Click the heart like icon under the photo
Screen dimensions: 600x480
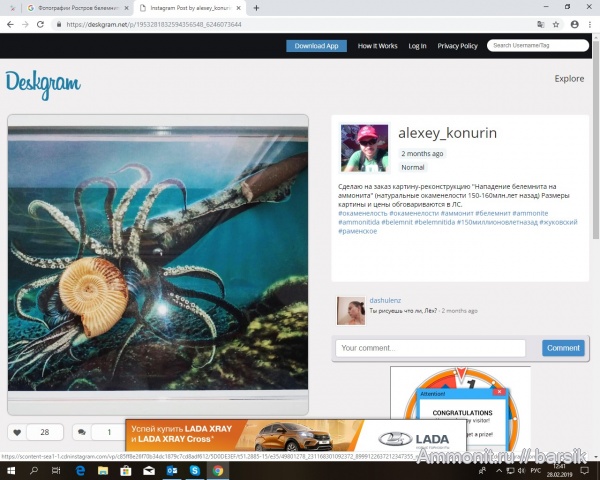coord(18,432)
